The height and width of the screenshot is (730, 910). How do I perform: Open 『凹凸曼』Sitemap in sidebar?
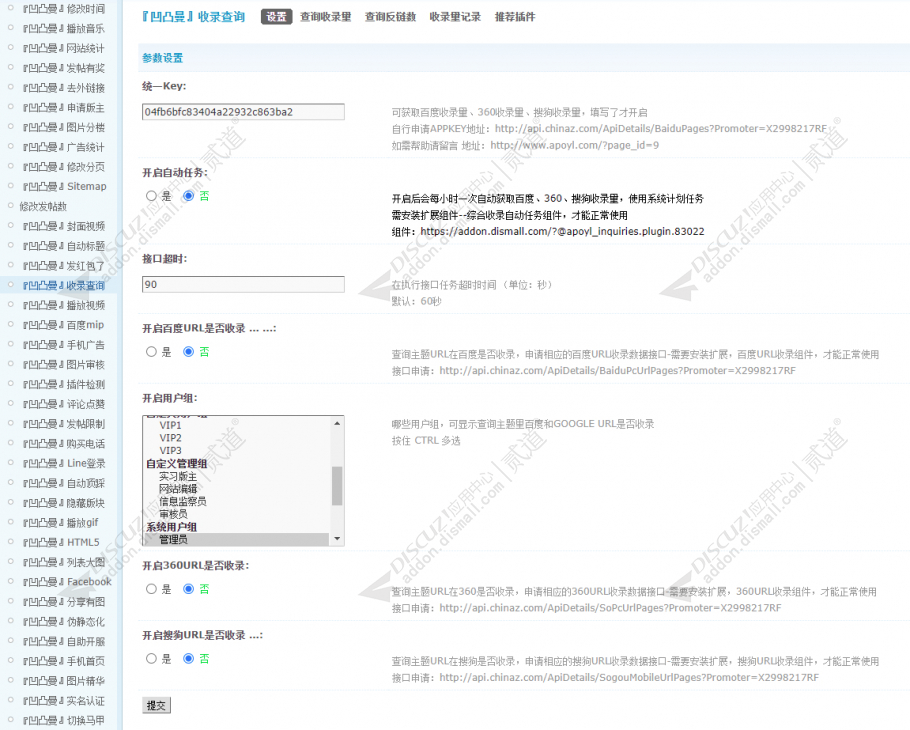coord(64,186)
